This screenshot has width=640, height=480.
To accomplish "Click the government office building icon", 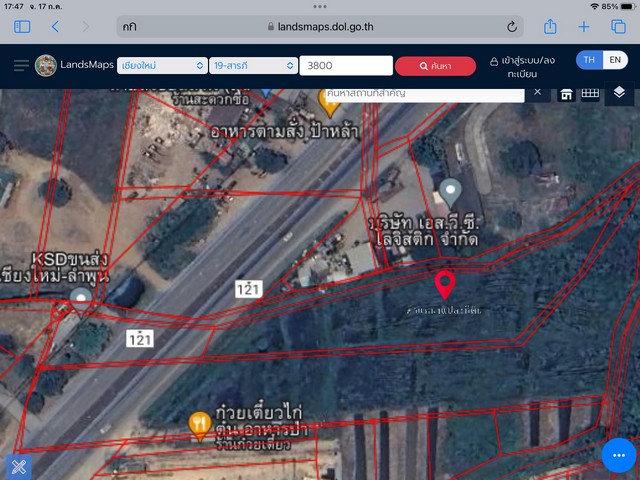I will click(566, 94).
